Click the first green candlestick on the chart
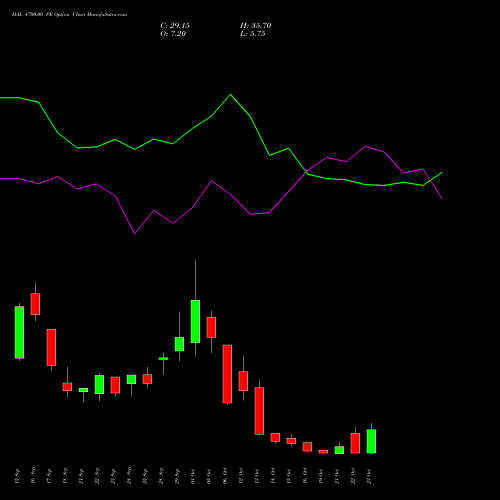 (19, 332)
